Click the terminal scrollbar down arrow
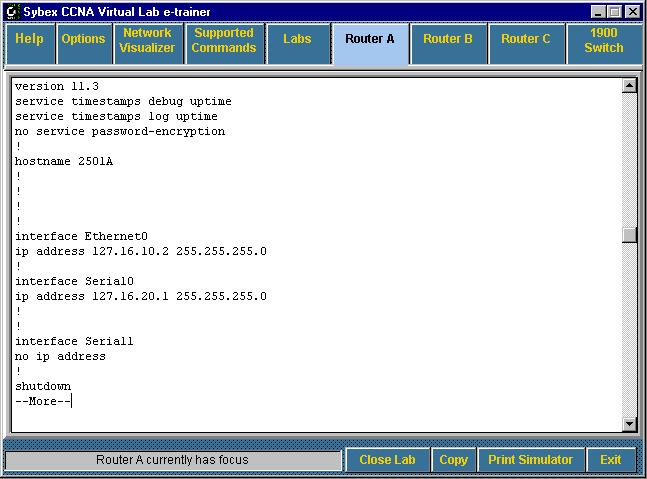This screenshot has width=647, height=479. pyautogui.click(x=629, y=424)
